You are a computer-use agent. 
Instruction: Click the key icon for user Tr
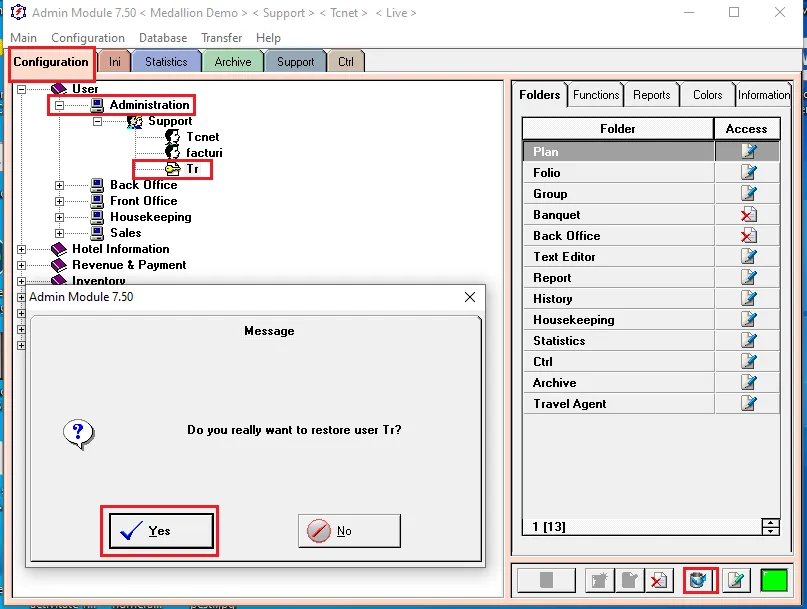pos(172,169)
